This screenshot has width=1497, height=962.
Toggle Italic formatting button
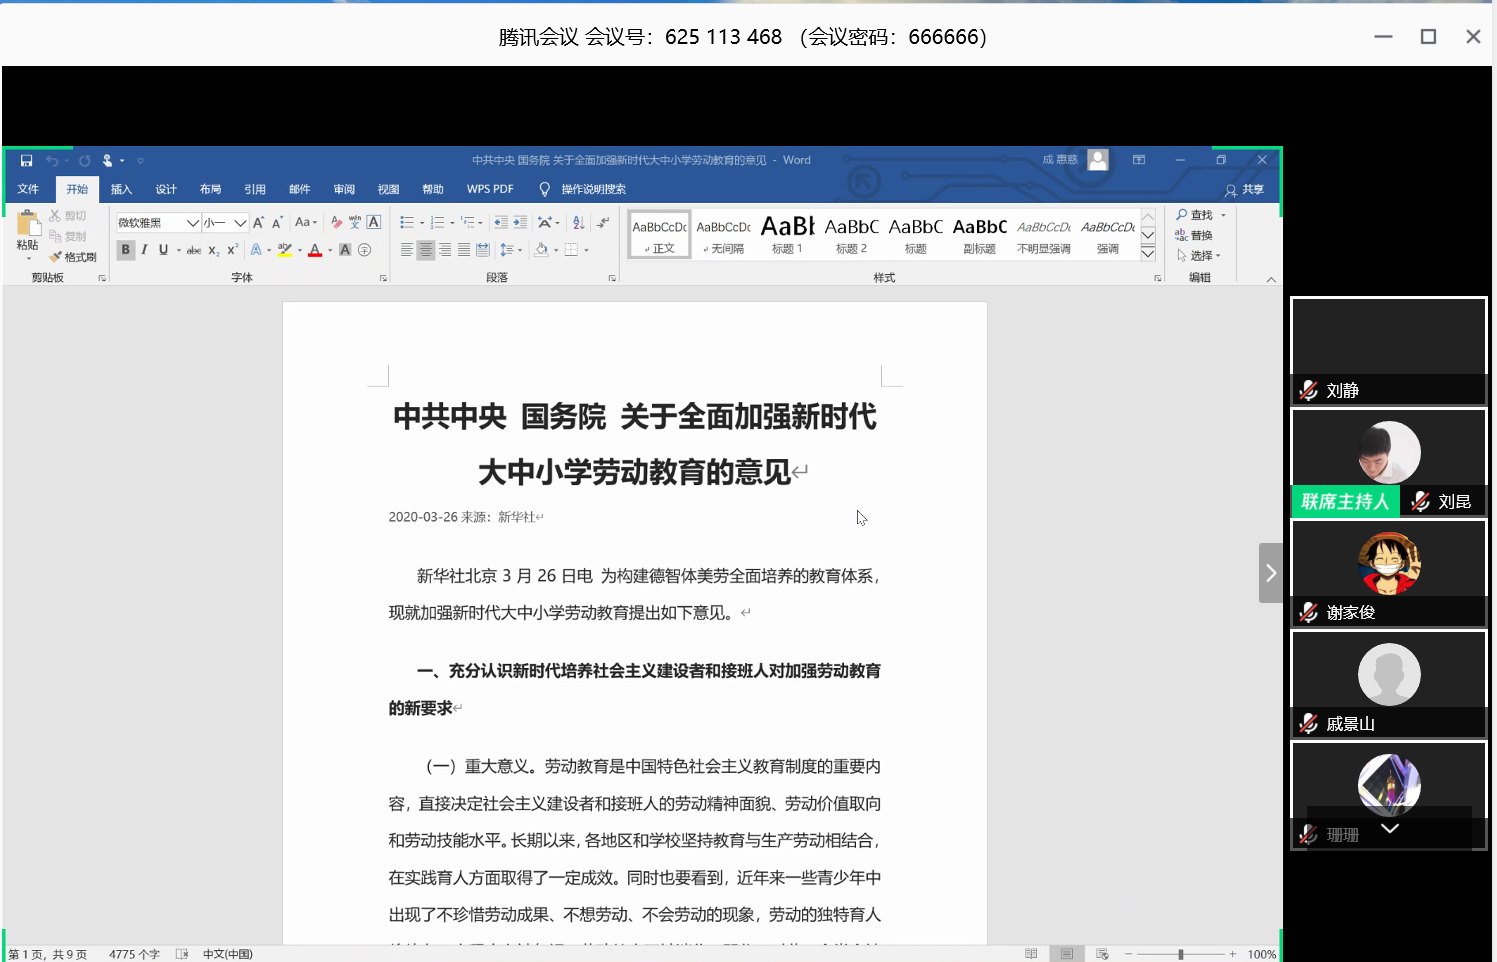click(x=145, y=250)
